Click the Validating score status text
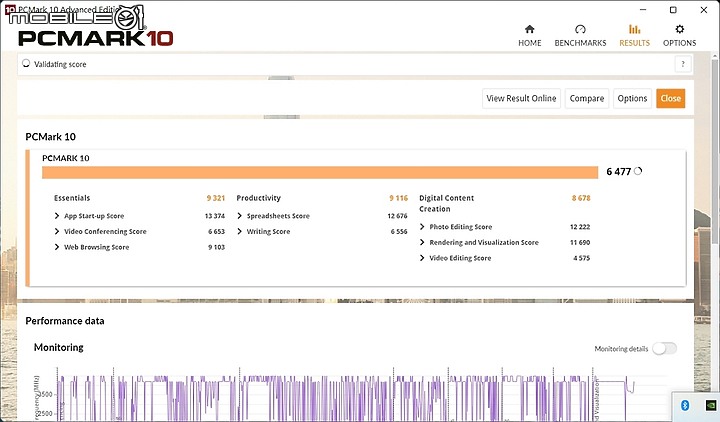 click(60, 64)
